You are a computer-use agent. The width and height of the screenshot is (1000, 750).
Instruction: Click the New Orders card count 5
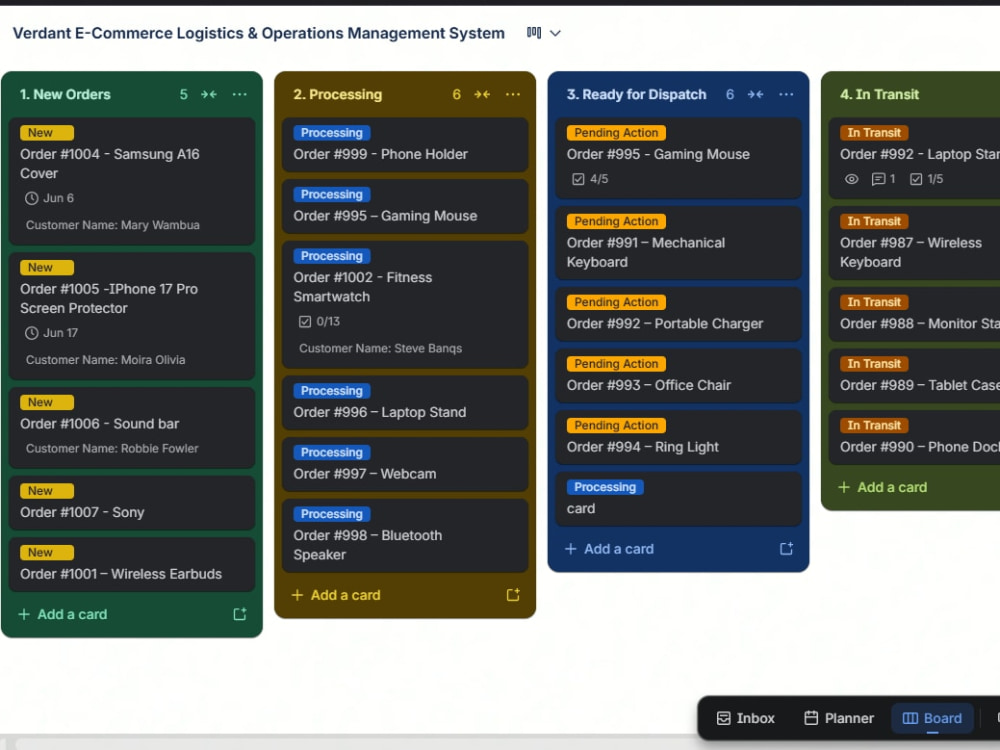coord(184,94)
